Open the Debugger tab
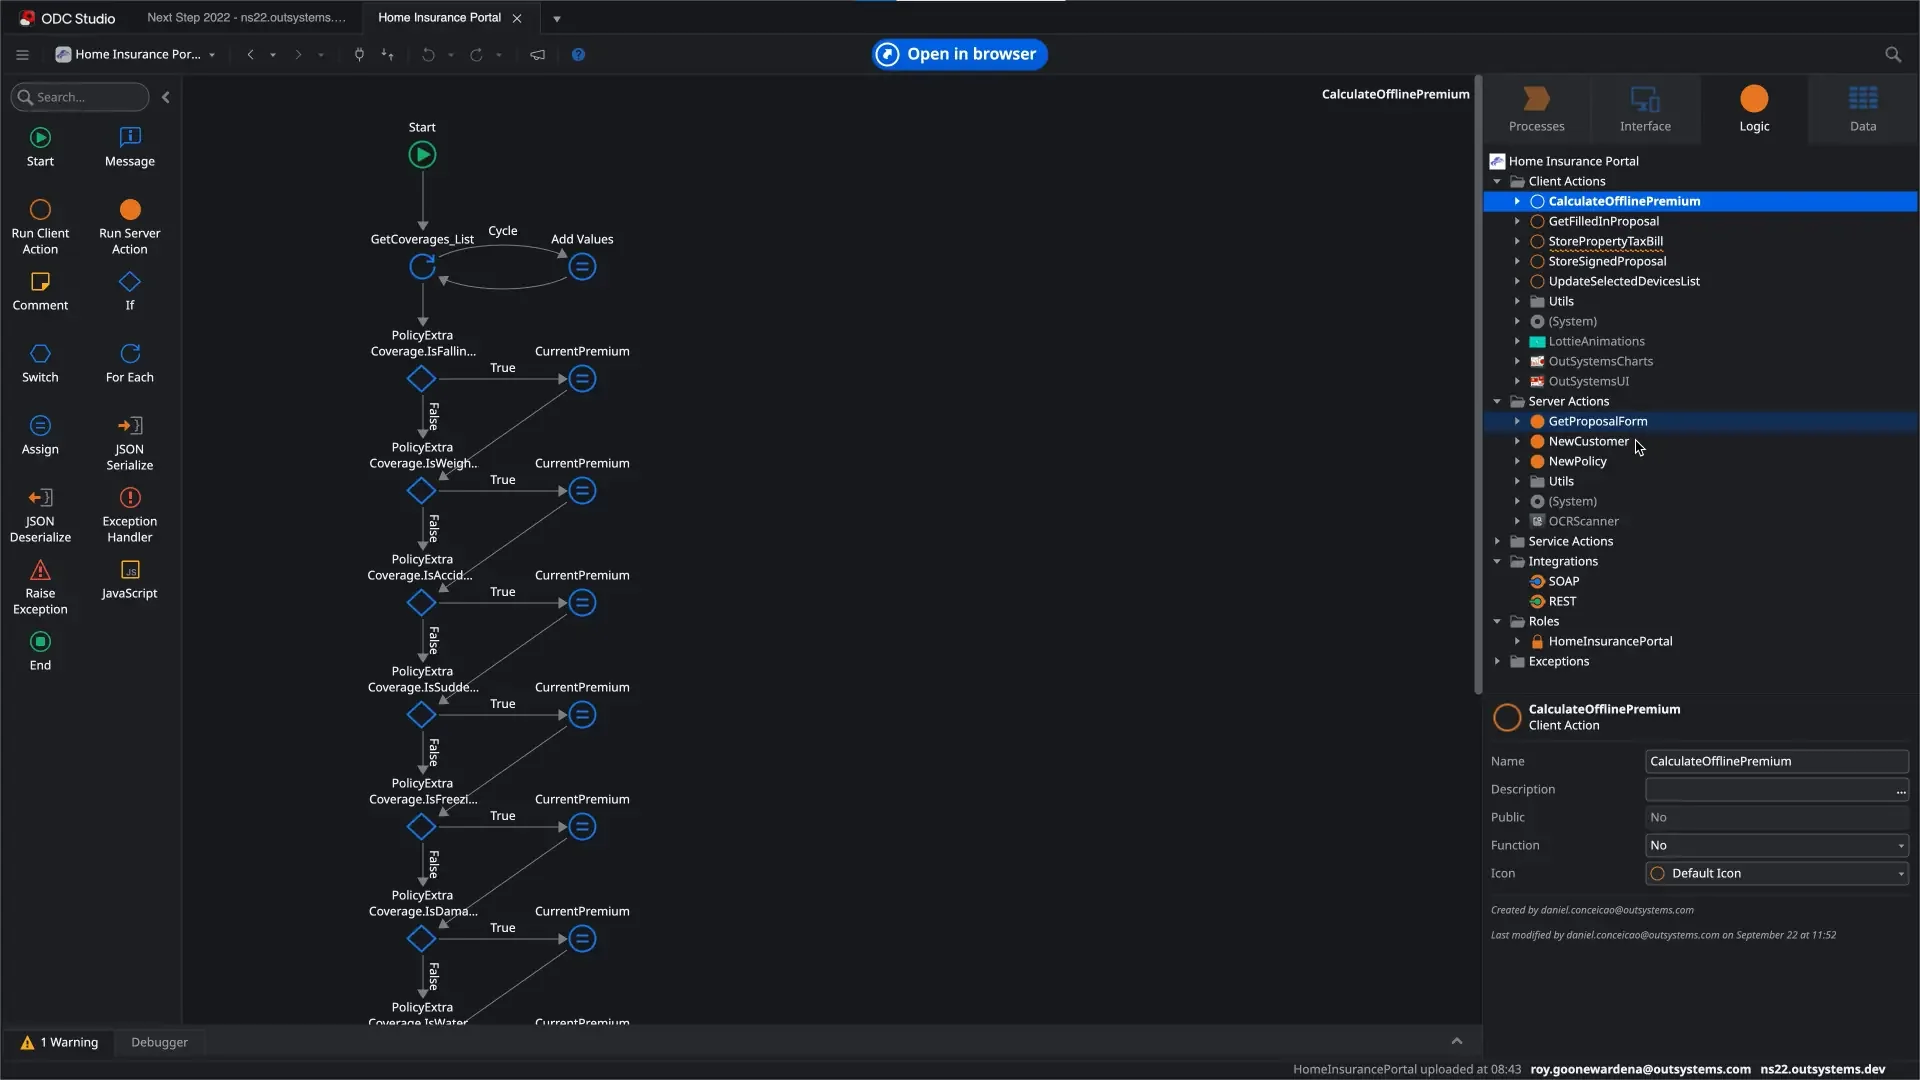Screen dimensions: 1920x1080 coord(159,1042)
